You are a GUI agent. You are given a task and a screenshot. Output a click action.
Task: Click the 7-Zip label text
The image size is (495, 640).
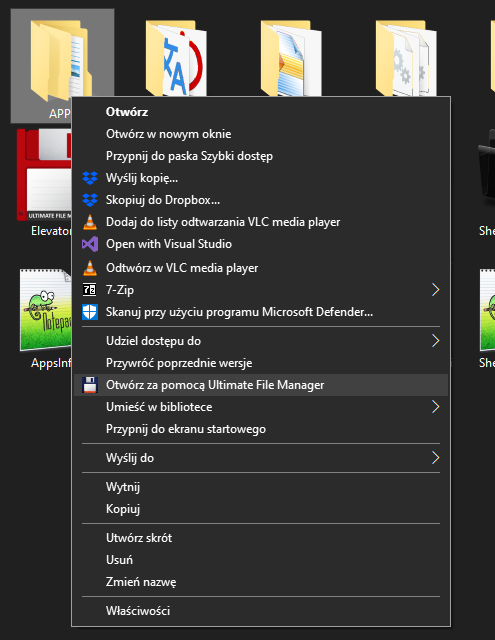pos(120,290)
